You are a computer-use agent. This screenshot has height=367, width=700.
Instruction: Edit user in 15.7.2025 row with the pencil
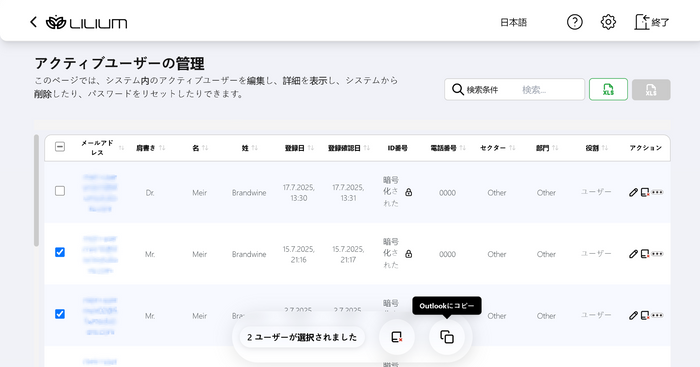coord(633,254)
